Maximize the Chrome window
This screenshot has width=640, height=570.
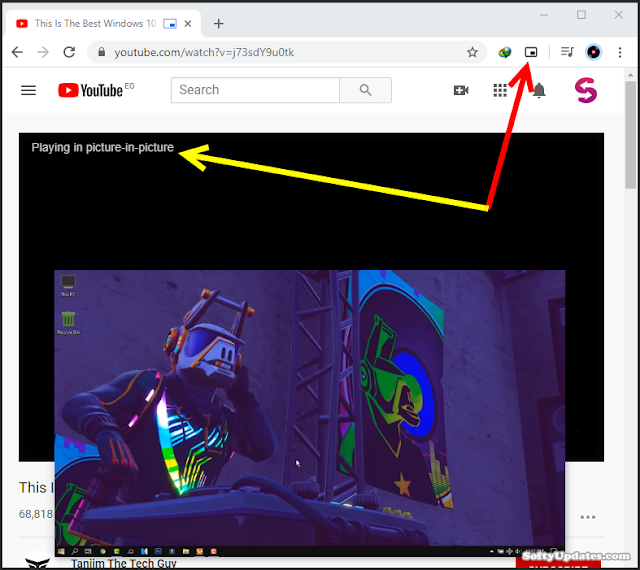(581, 15)
